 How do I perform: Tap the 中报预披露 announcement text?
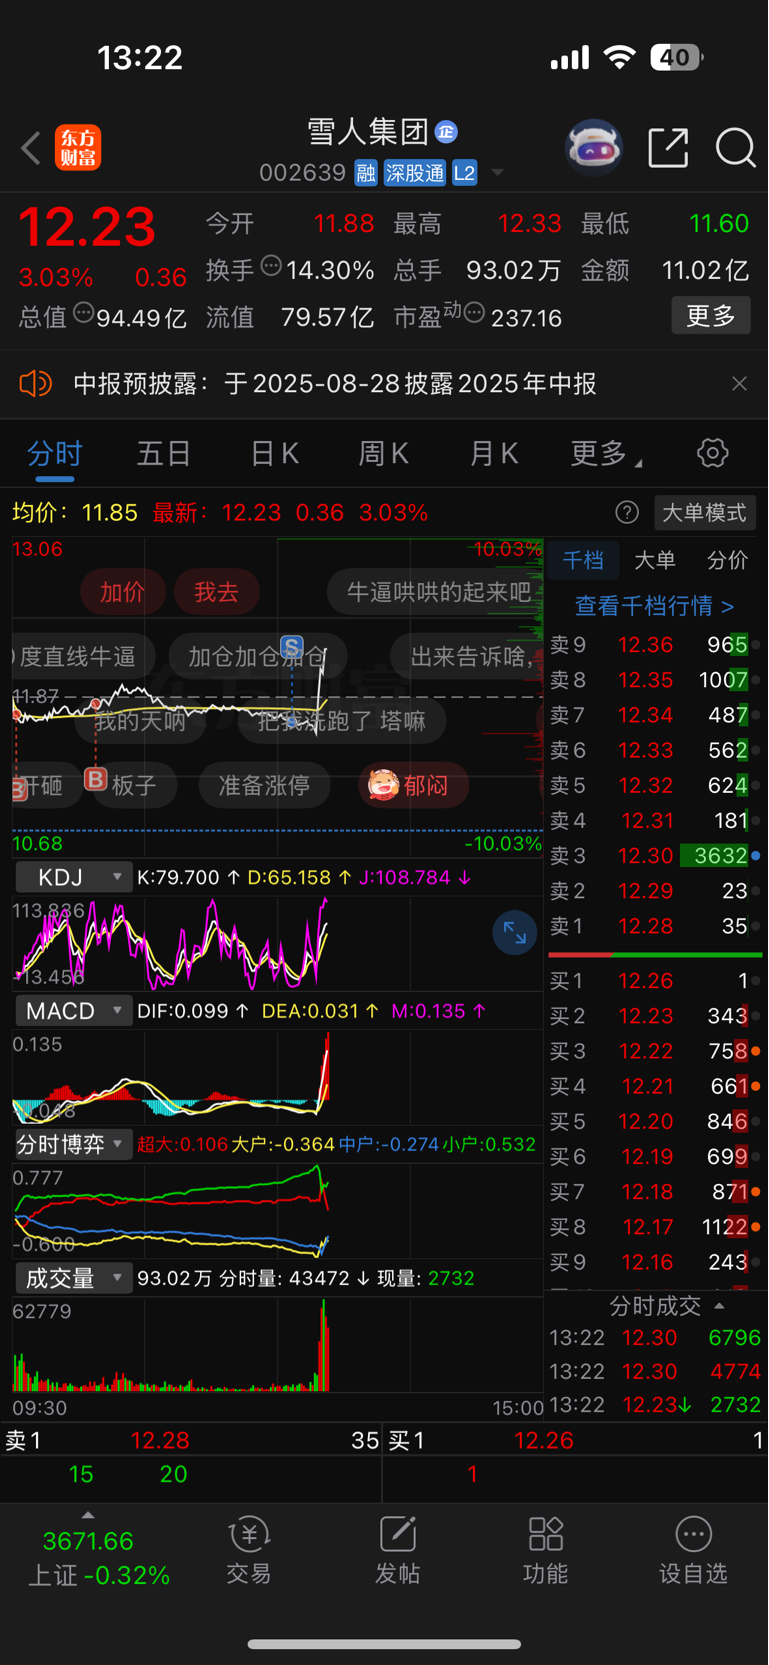tap(335, 384)
